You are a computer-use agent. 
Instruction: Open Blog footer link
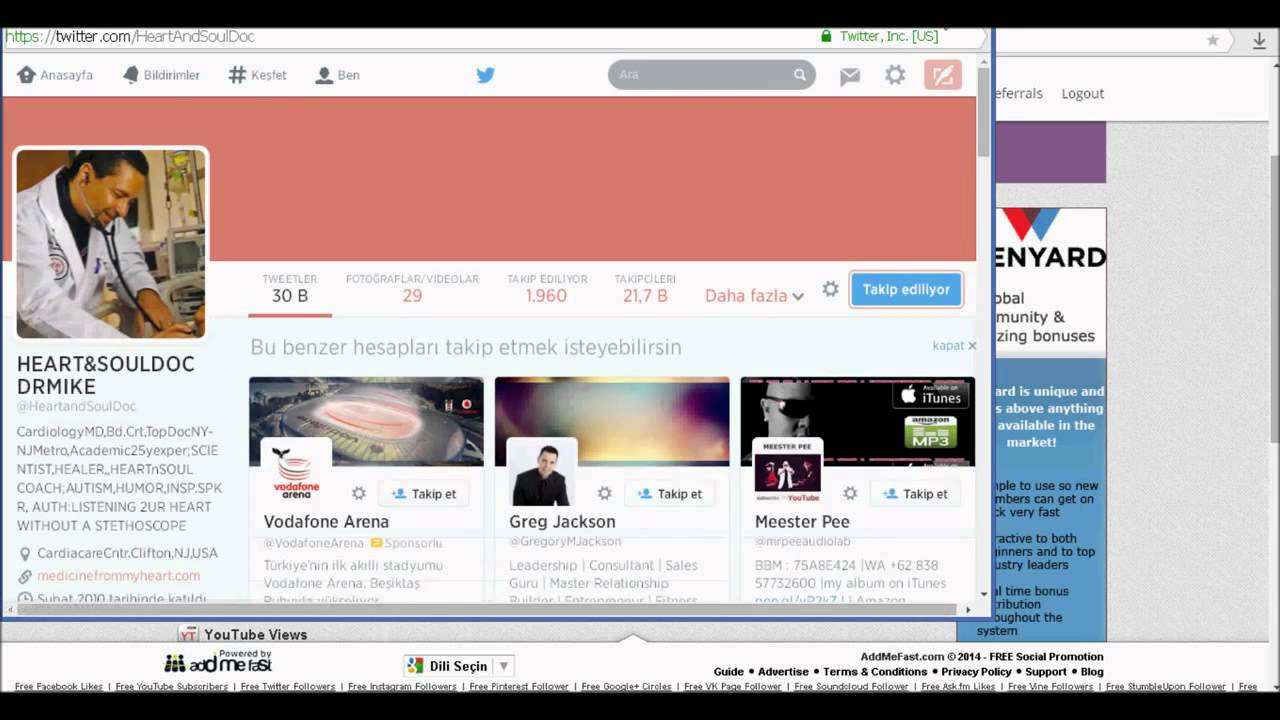click(1092, 672)
